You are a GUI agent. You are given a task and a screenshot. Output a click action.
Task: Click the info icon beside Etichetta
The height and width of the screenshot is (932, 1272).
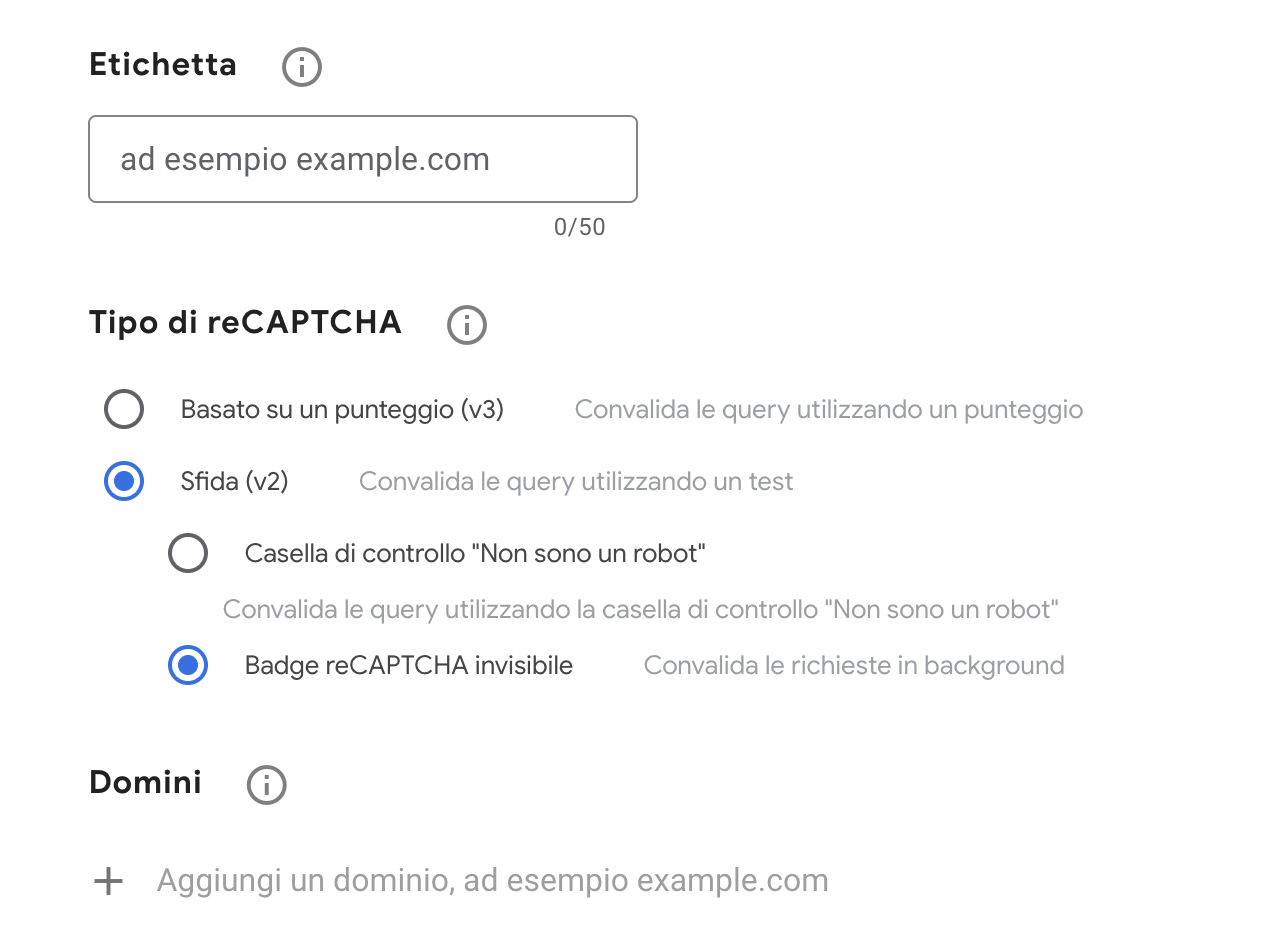[302, 68]
